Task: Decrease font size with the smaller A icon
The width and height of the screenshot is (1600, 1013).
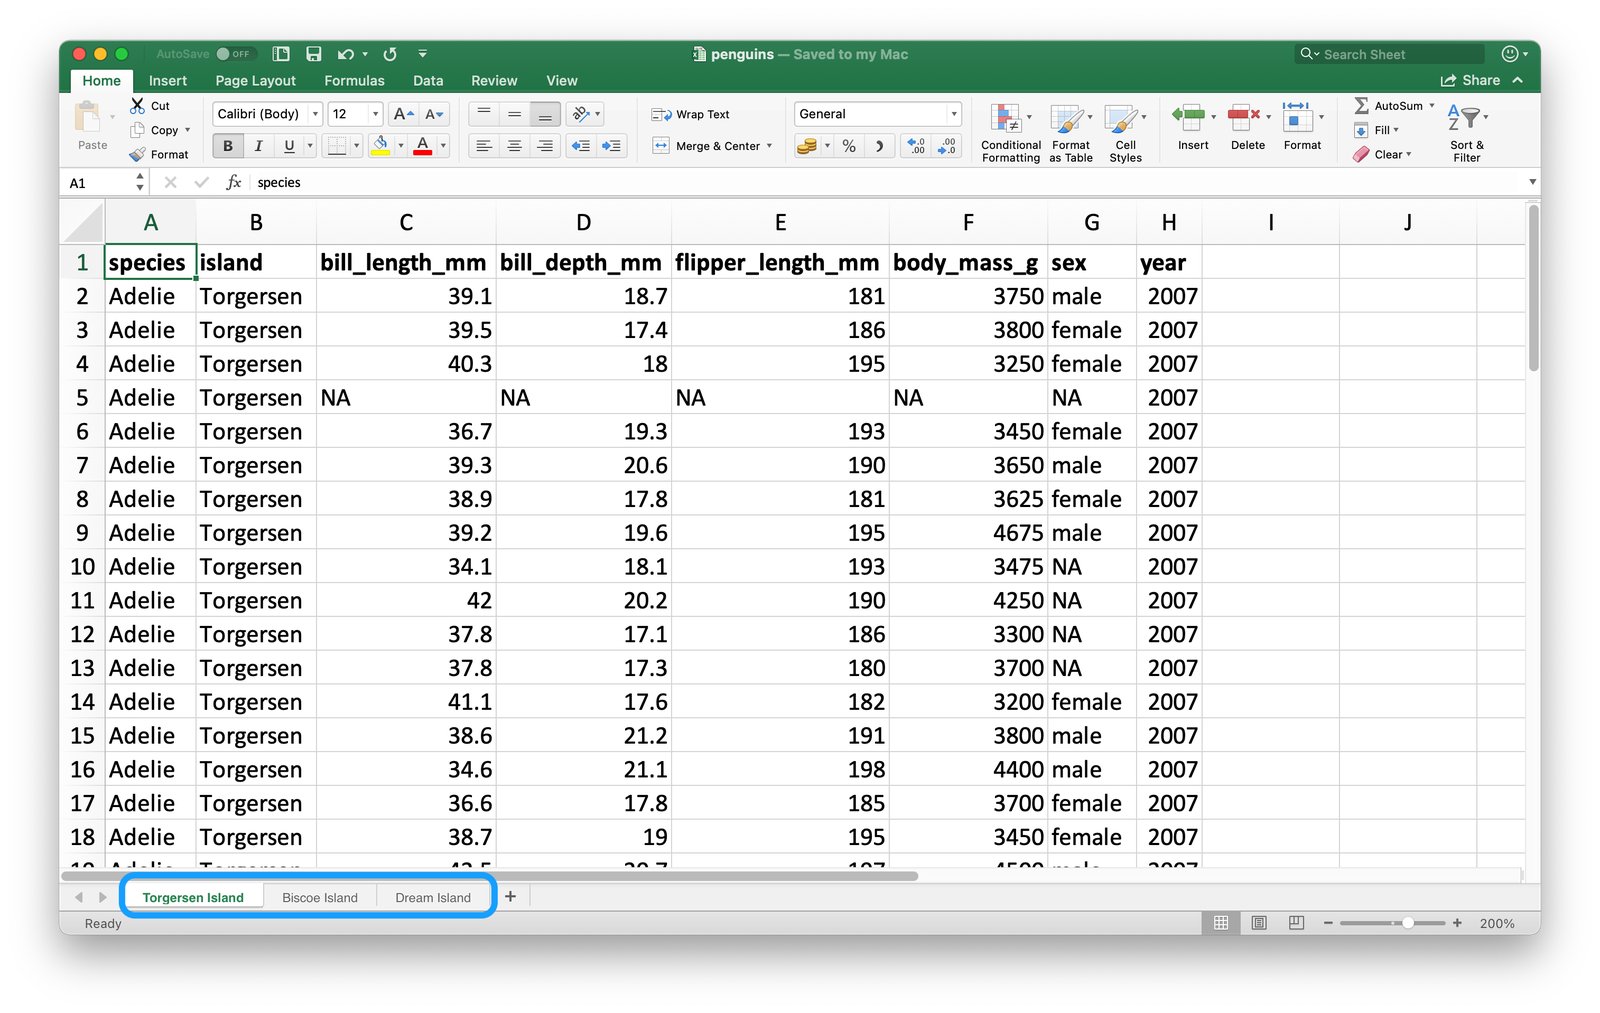Action: 434,114
